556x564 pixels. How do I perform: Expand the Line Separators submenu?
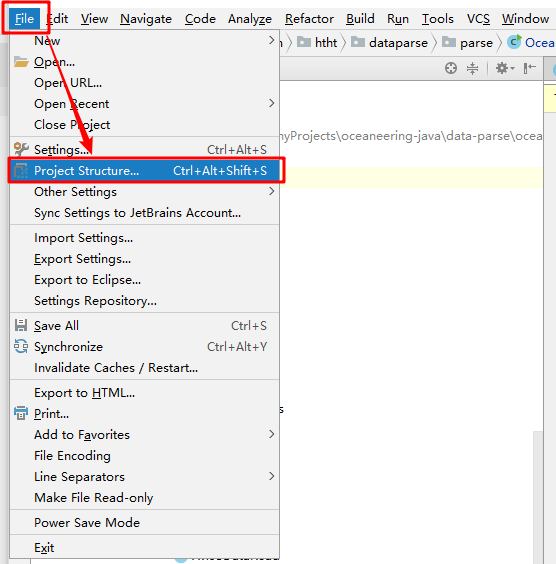pyautogui.click(x=144, y=477)
